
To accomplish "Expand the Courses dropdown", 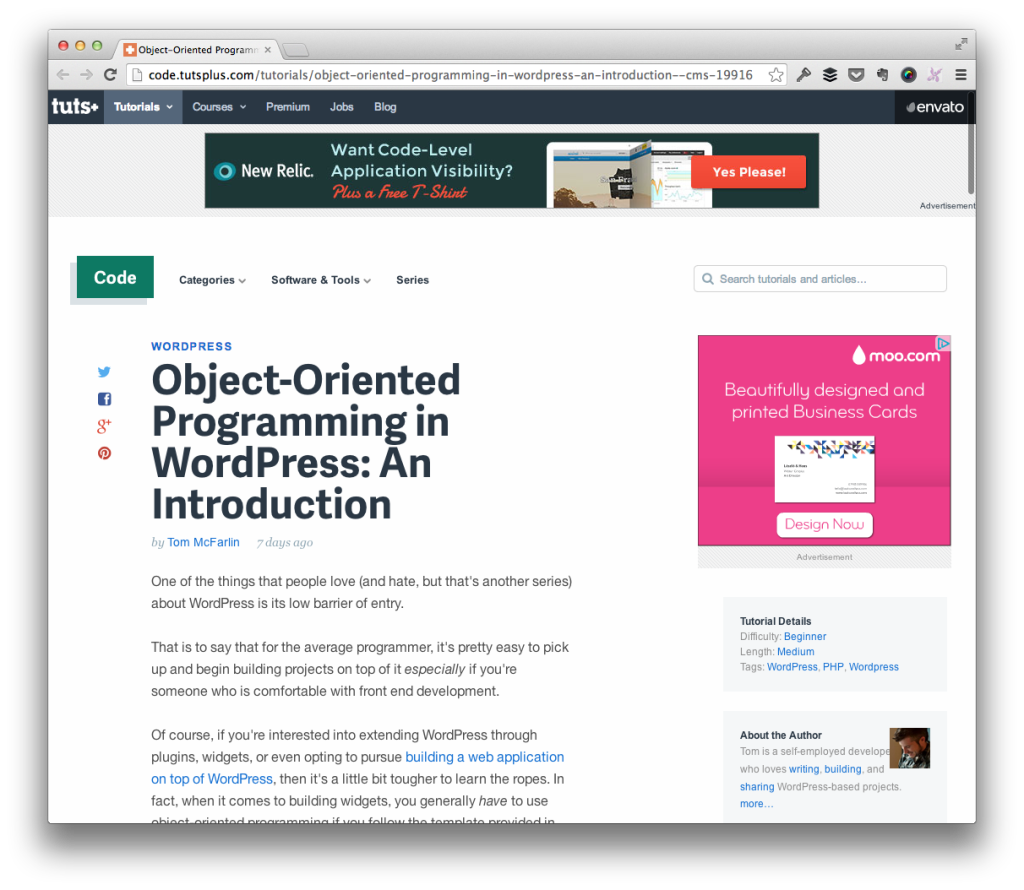I will (219, 107).
